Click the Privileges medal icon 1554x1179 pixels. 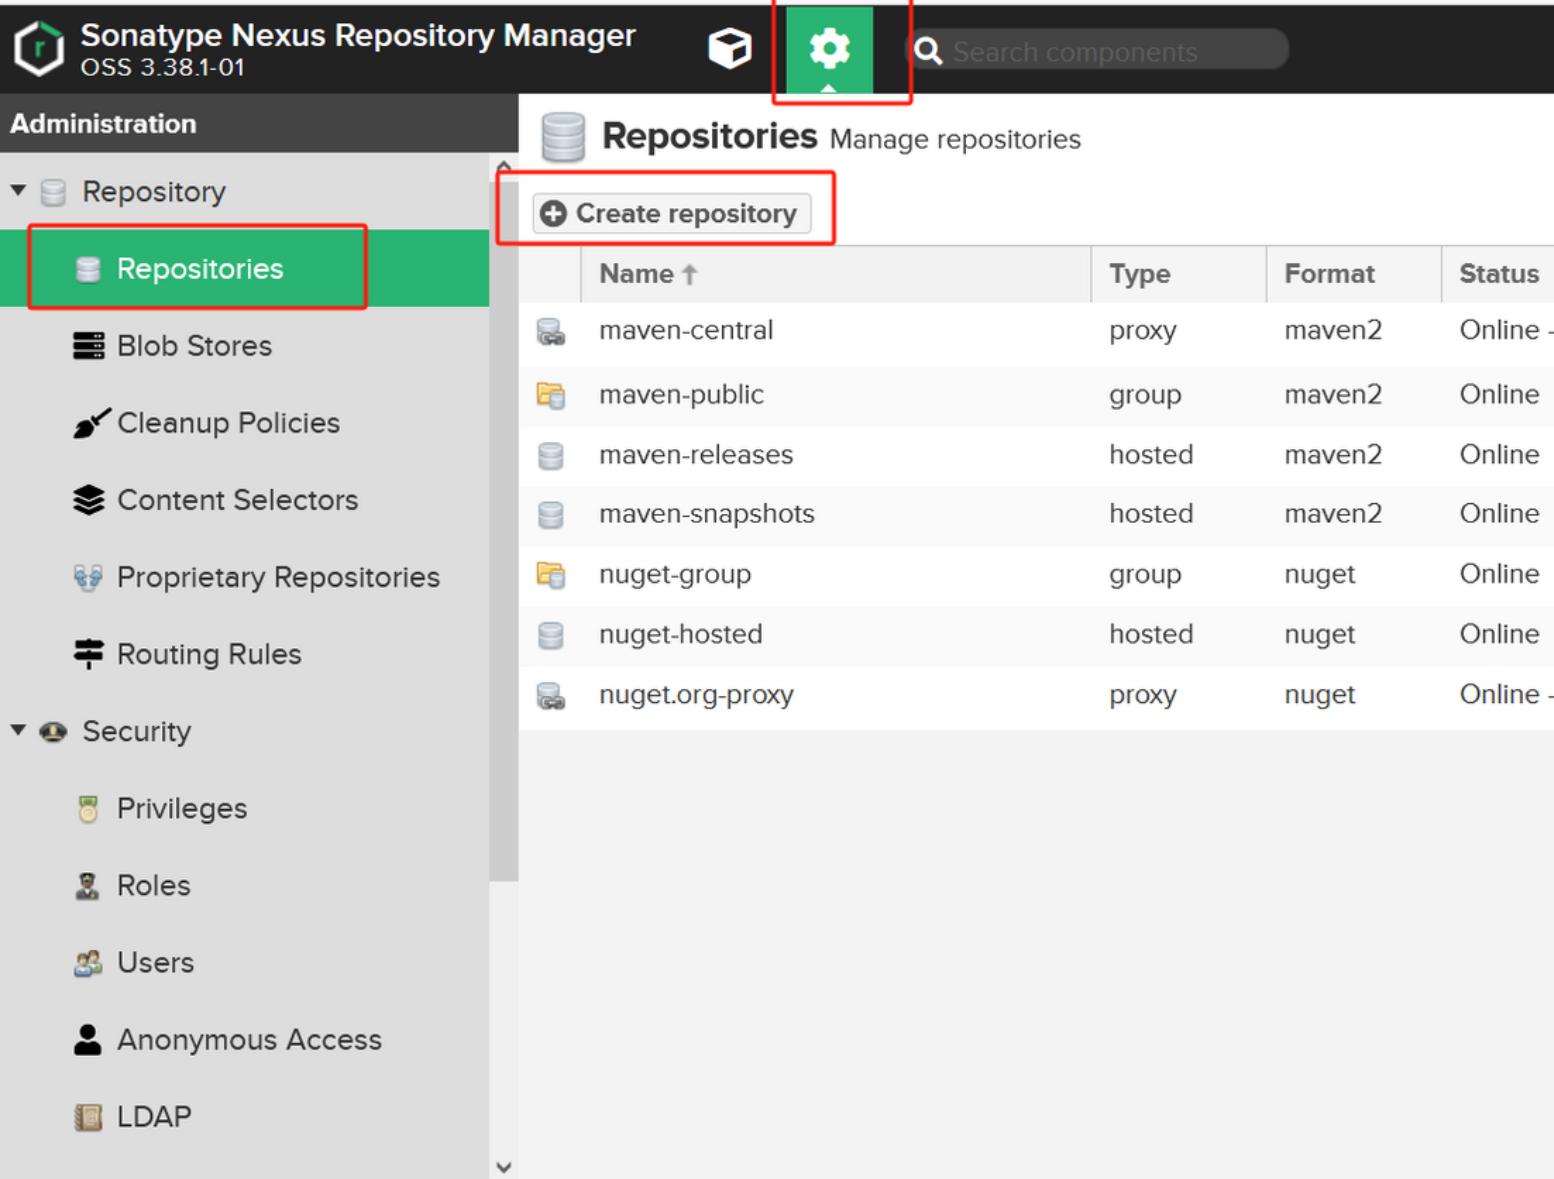click(88, 808)
